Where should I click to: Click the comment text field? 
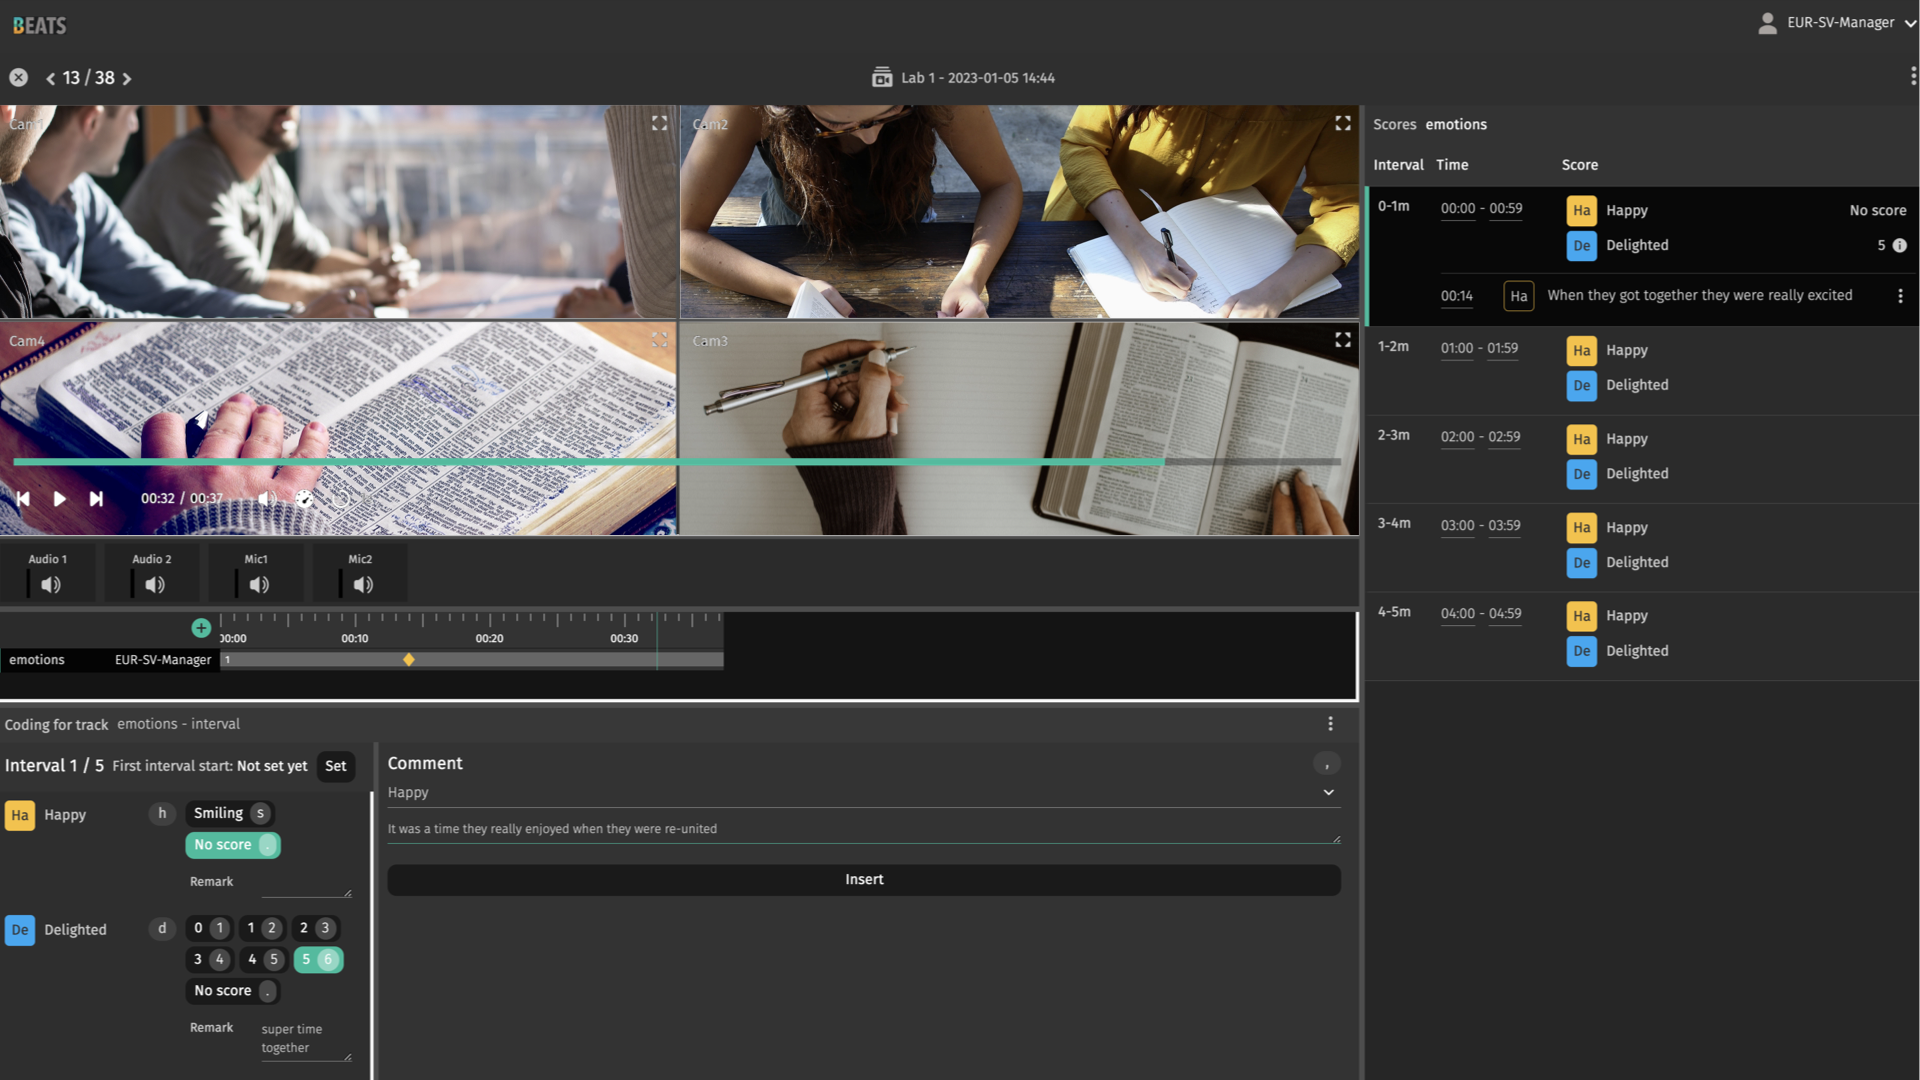(863, 829)
